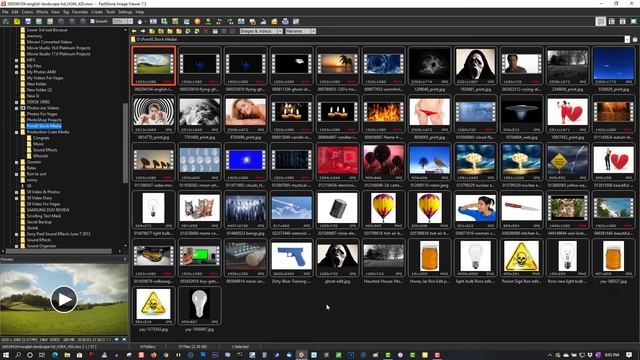Expand the S9 Video Diary folder node
Viewport: 640px width, 360px height.
click(x=17, y=198)
